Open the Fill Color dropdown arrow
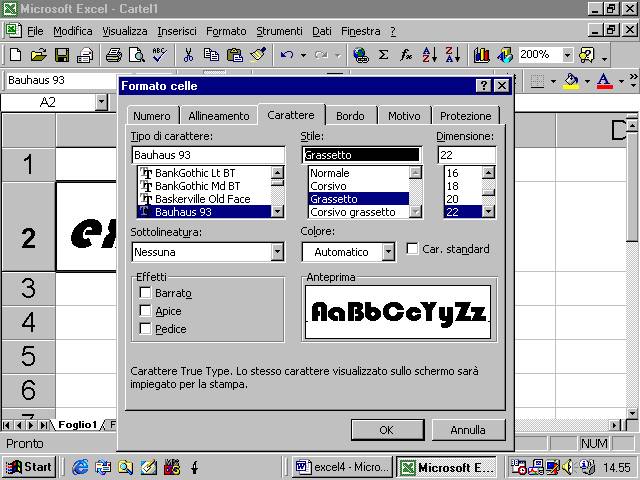This screenshot has height=480, width=640. click(x=587, y=81)
